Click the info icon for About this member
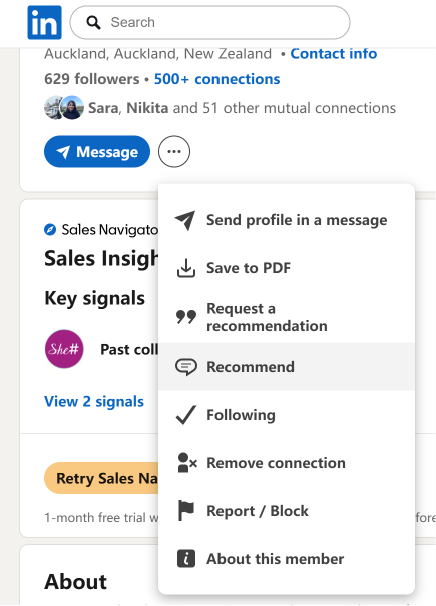436x606 pixels. tap(186, 559)
